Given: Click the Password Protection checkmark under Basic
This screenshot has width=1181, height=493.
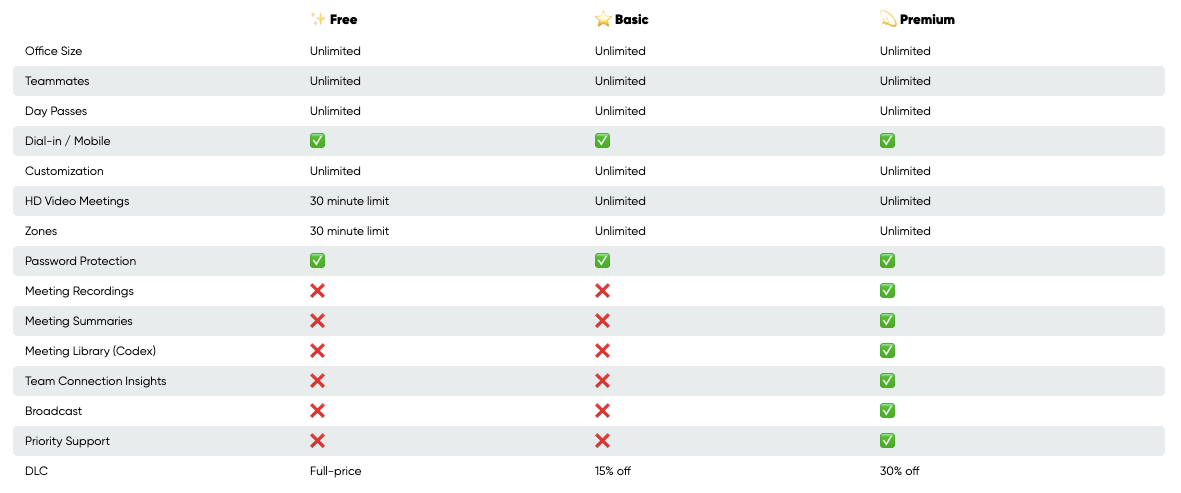Looking at the screenshot, I should tap(603, 261).
